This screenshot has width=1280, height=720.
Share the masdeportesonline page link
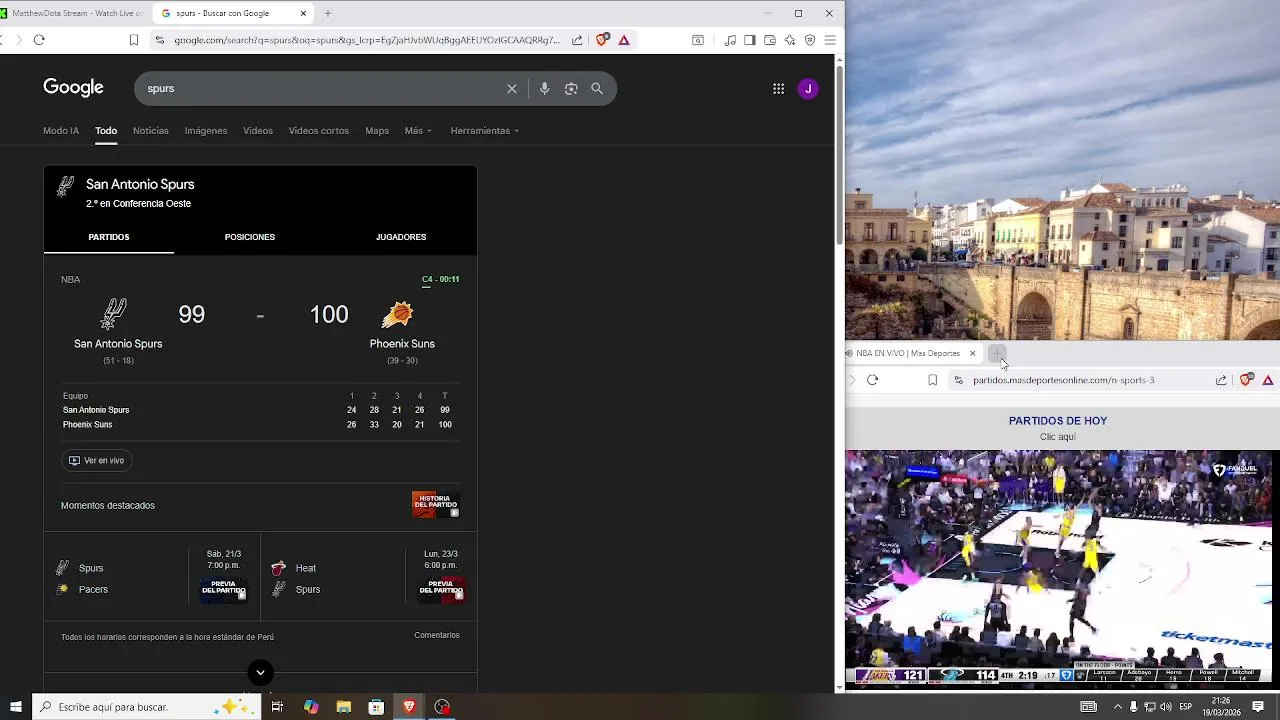tap(1221, 380)
